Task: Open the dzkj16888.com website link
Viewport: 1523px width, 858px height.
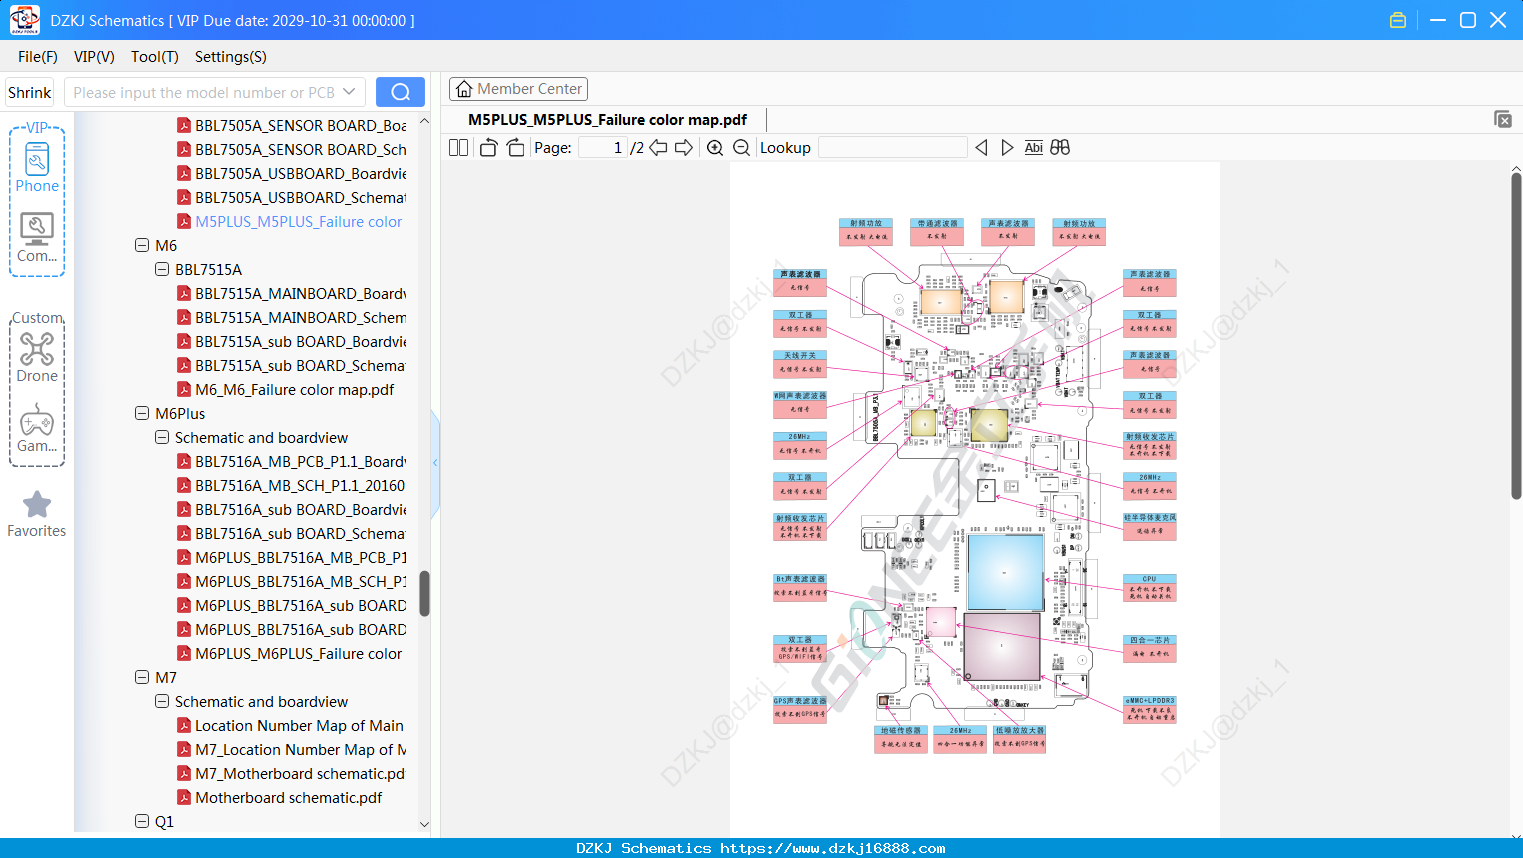Action: (833, 848)
